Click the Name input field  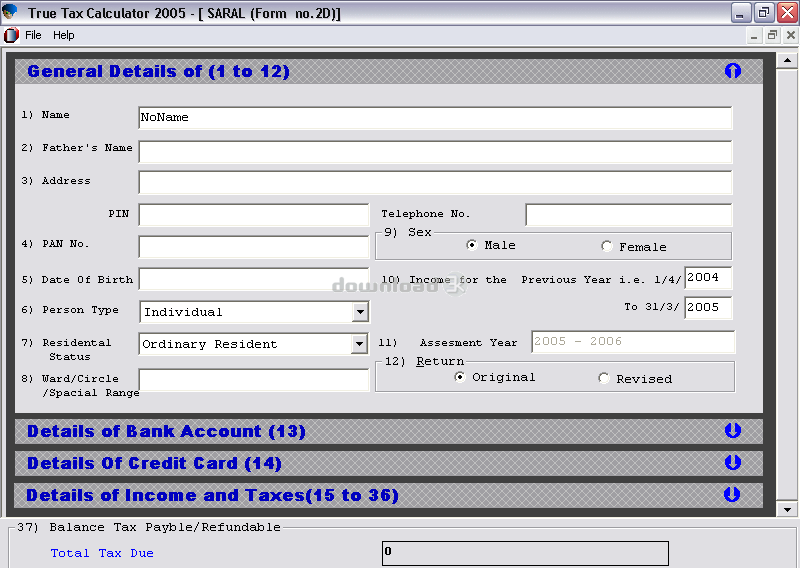pyautogui.click(x=435, y=118)
